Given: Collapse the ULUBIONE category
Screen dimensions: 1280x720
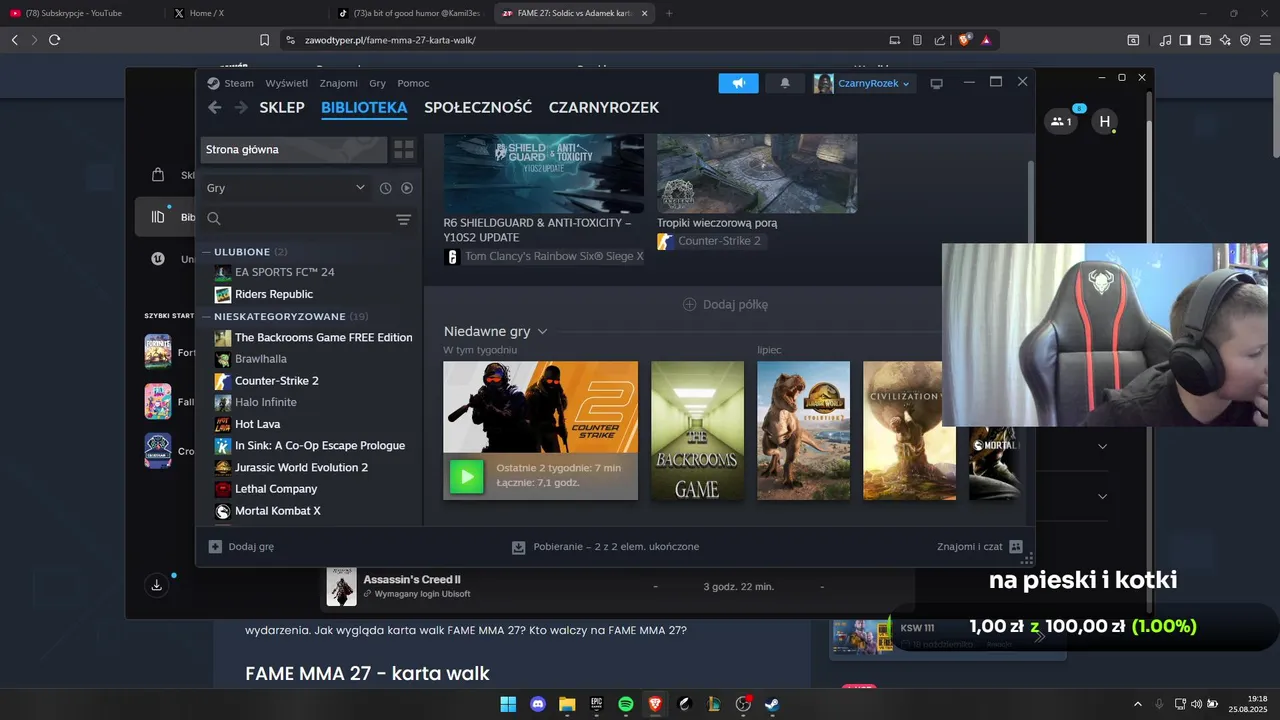Looking at the screenshot, I should click(206, 252).
